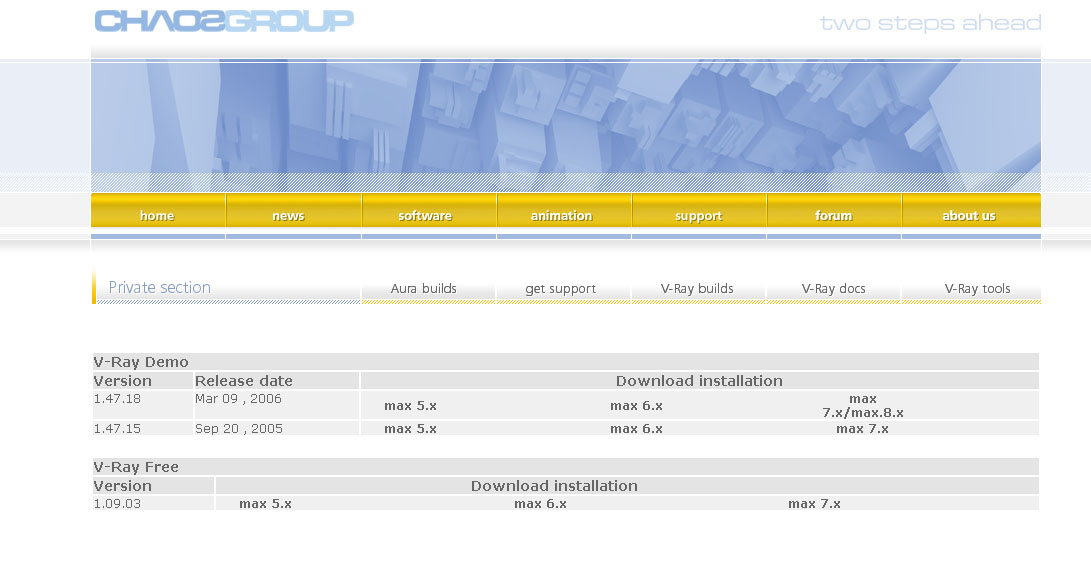Screen dimensions: 1091x572
Task: Open the about us menu item
Action: 971,211
